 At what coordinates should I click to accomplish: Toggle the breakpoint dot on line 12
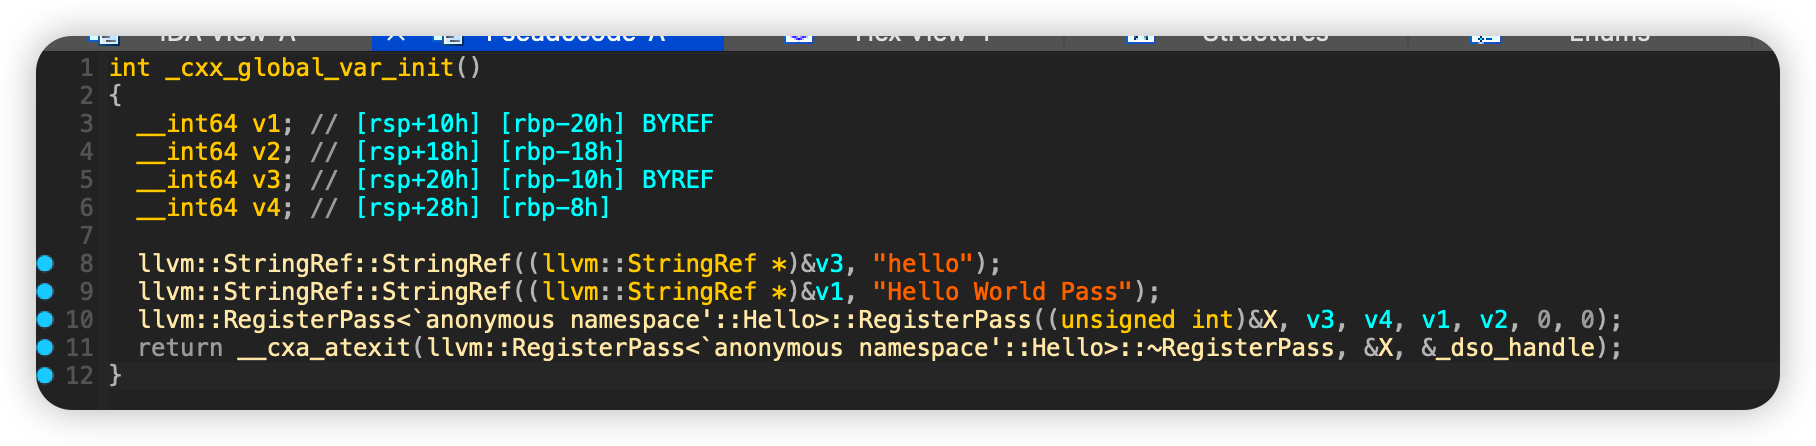coord(45,376)
